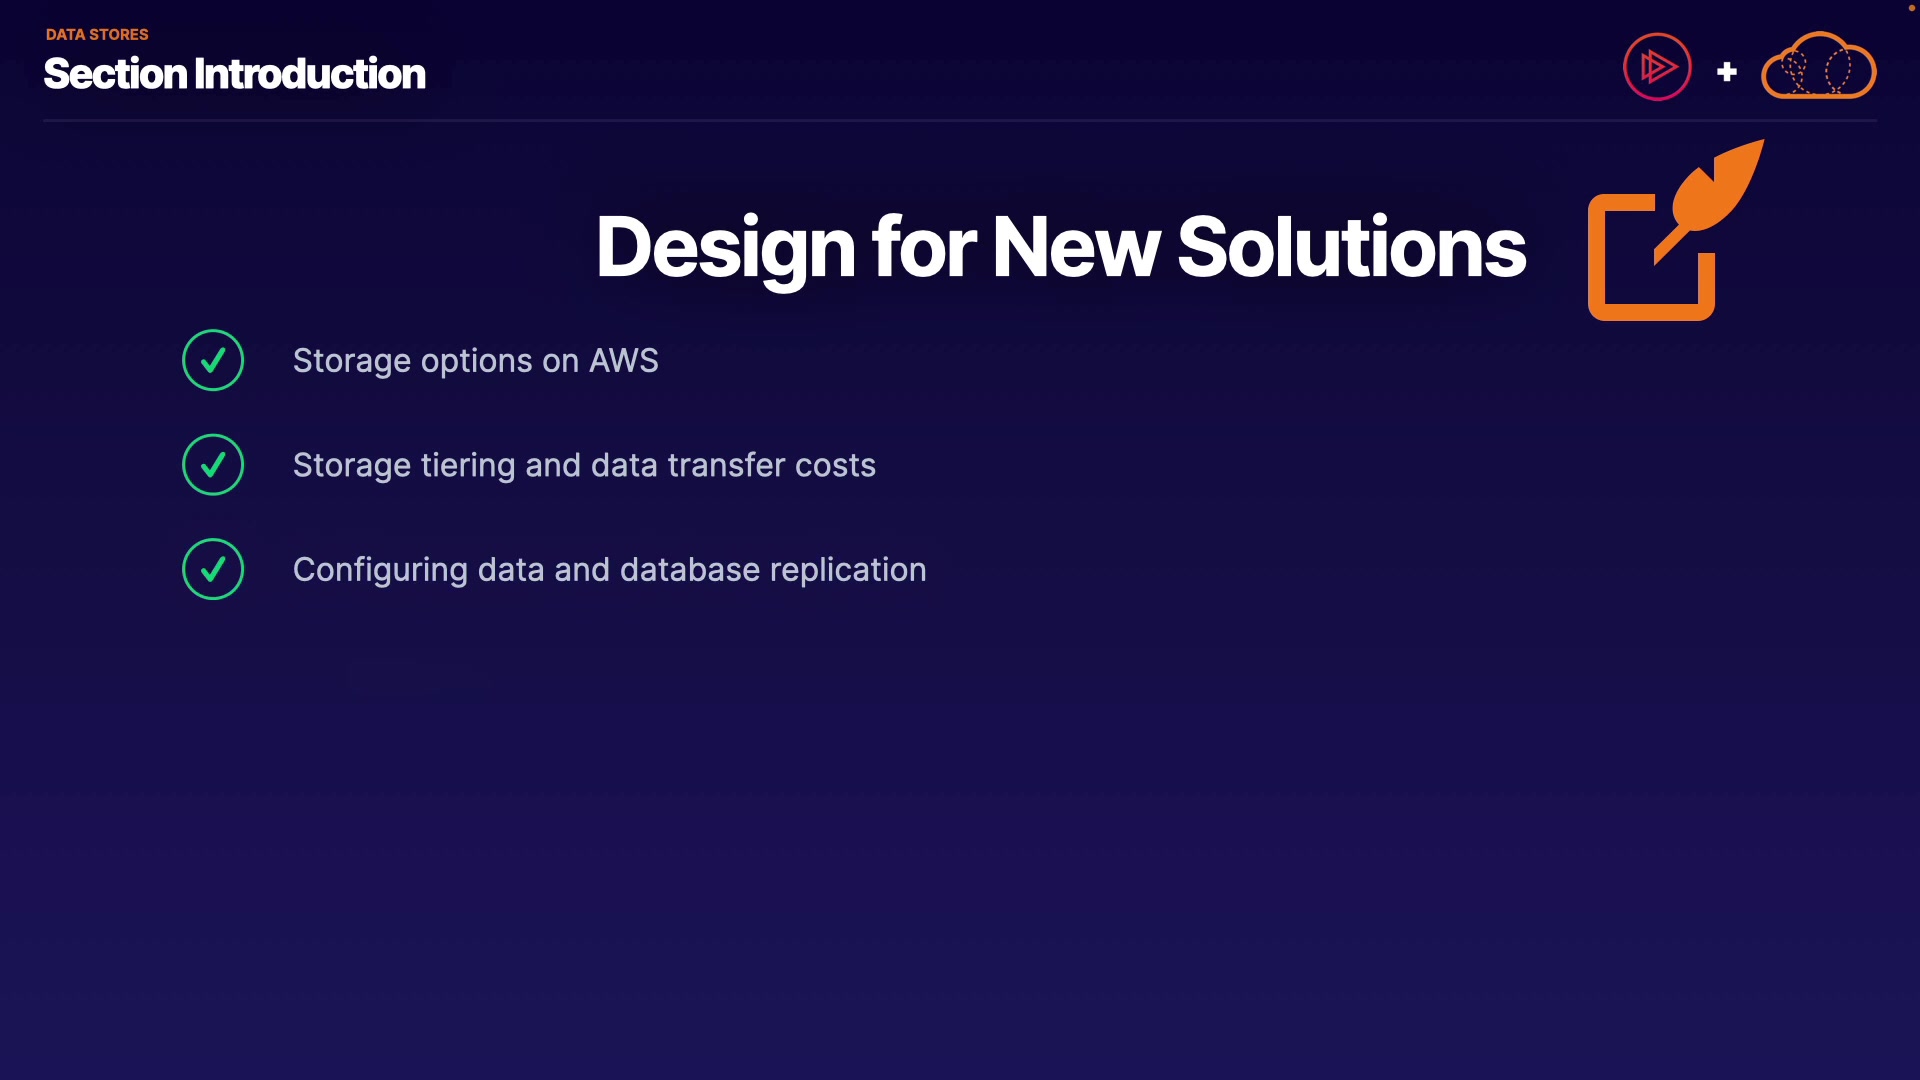Screen dimensions: 1920x1080
Task: Select Configuring data and database replication text
Action: coord(609,570)
